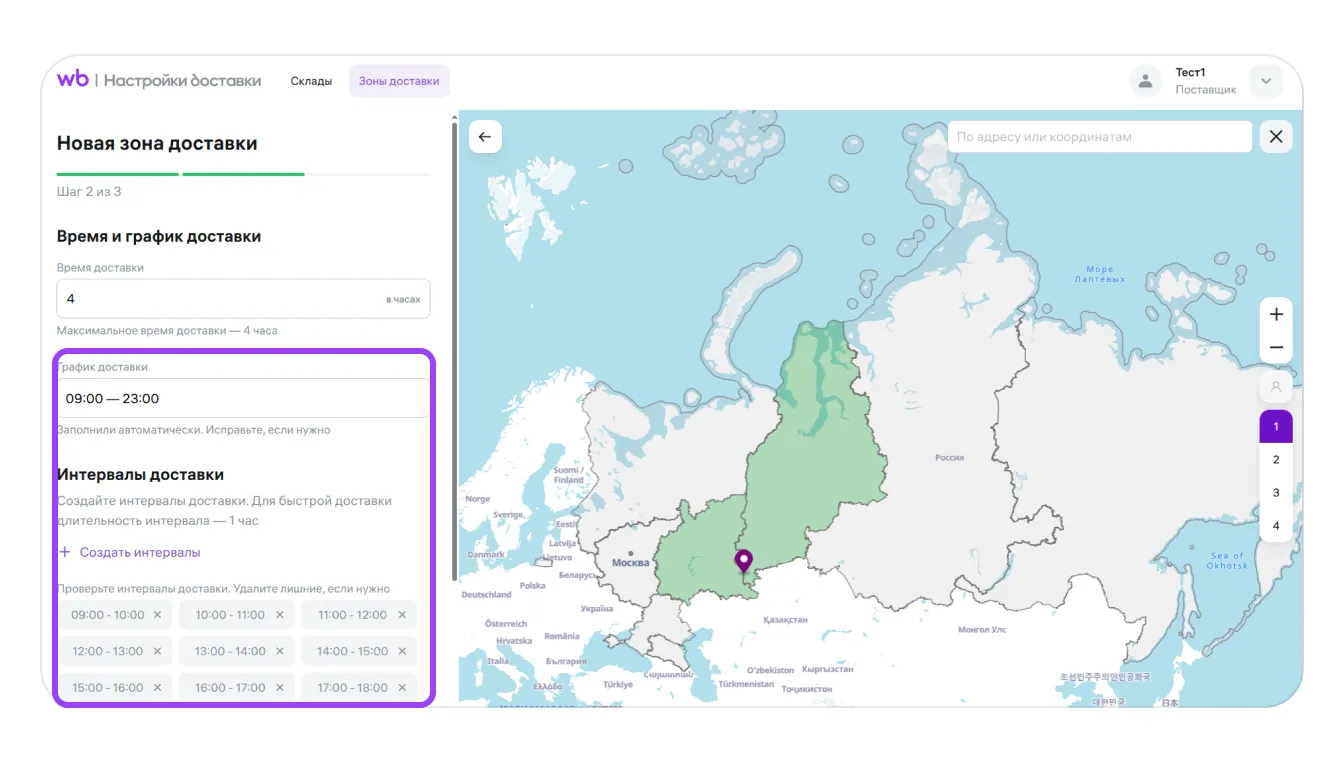Open the График доставки time range field

[x=243, y=398]
